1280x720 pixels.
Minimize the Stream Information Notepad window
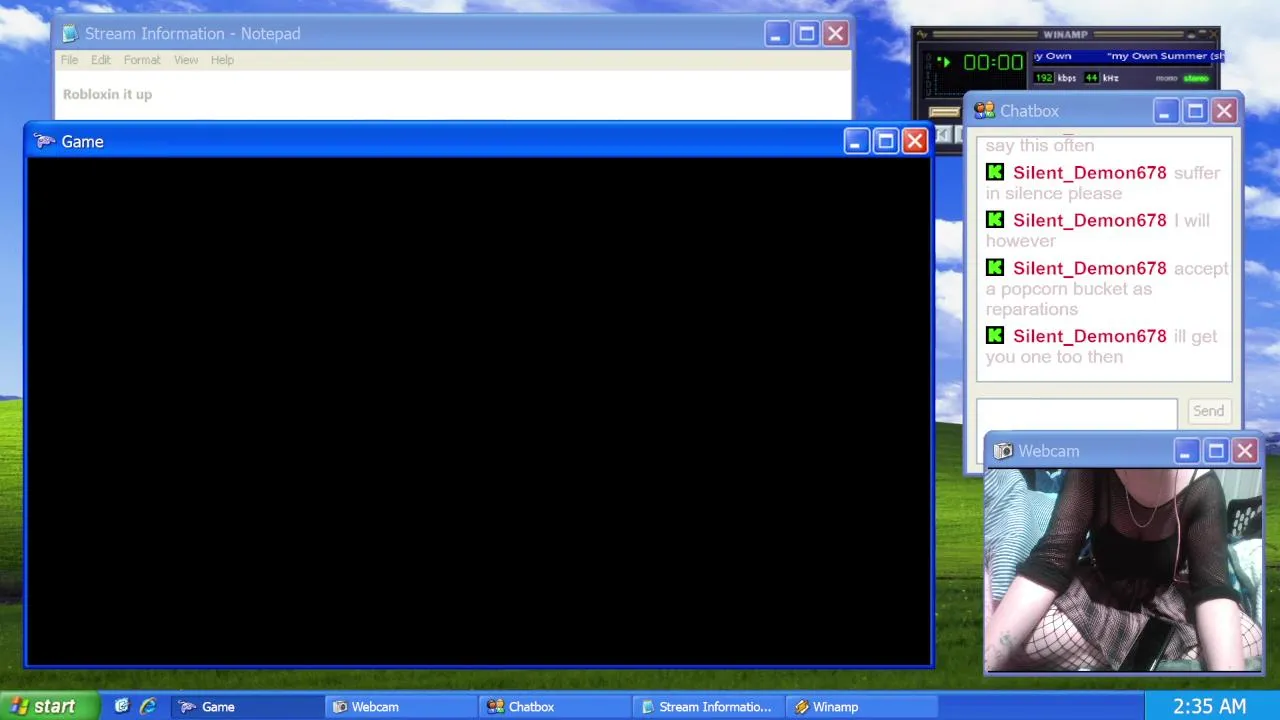coord(777,34)
